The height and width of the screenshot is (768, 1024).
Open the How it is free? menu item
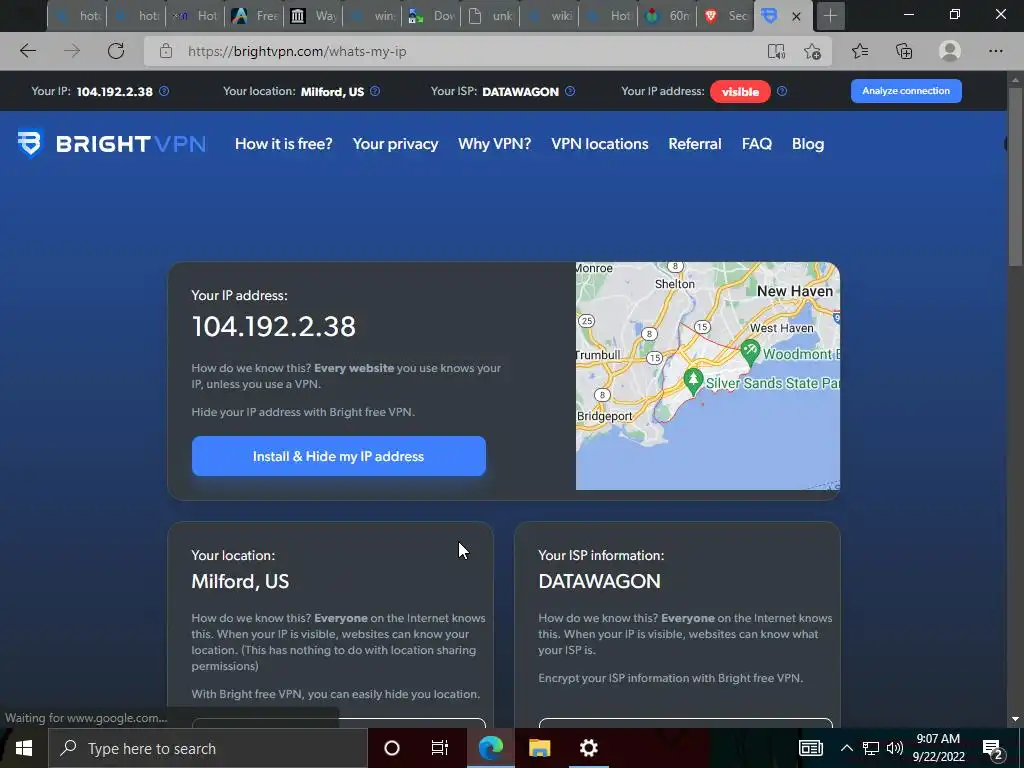pos(283,144)
